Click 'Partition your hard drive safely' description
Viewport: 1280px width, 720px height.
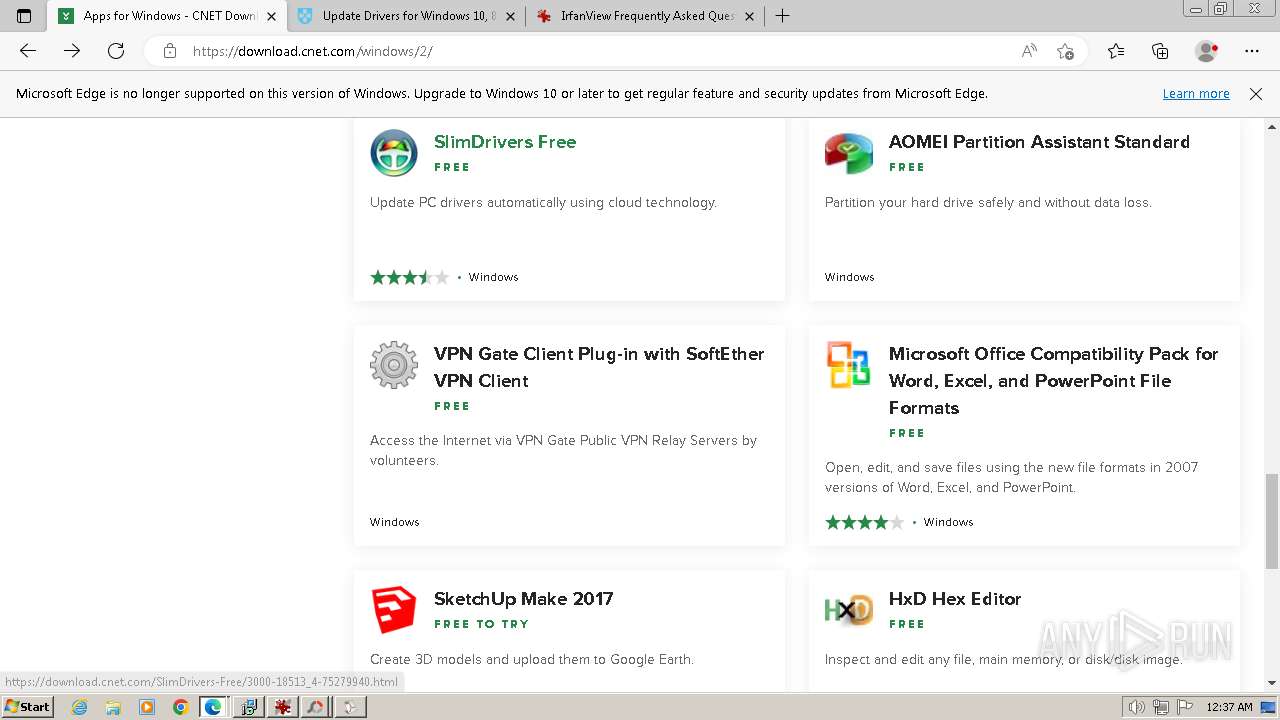988,203
